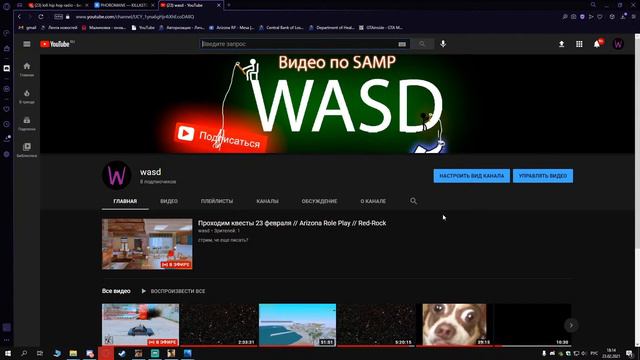Open history in the browser sidebar
This screenshot has width=640, height=360.
7,124
